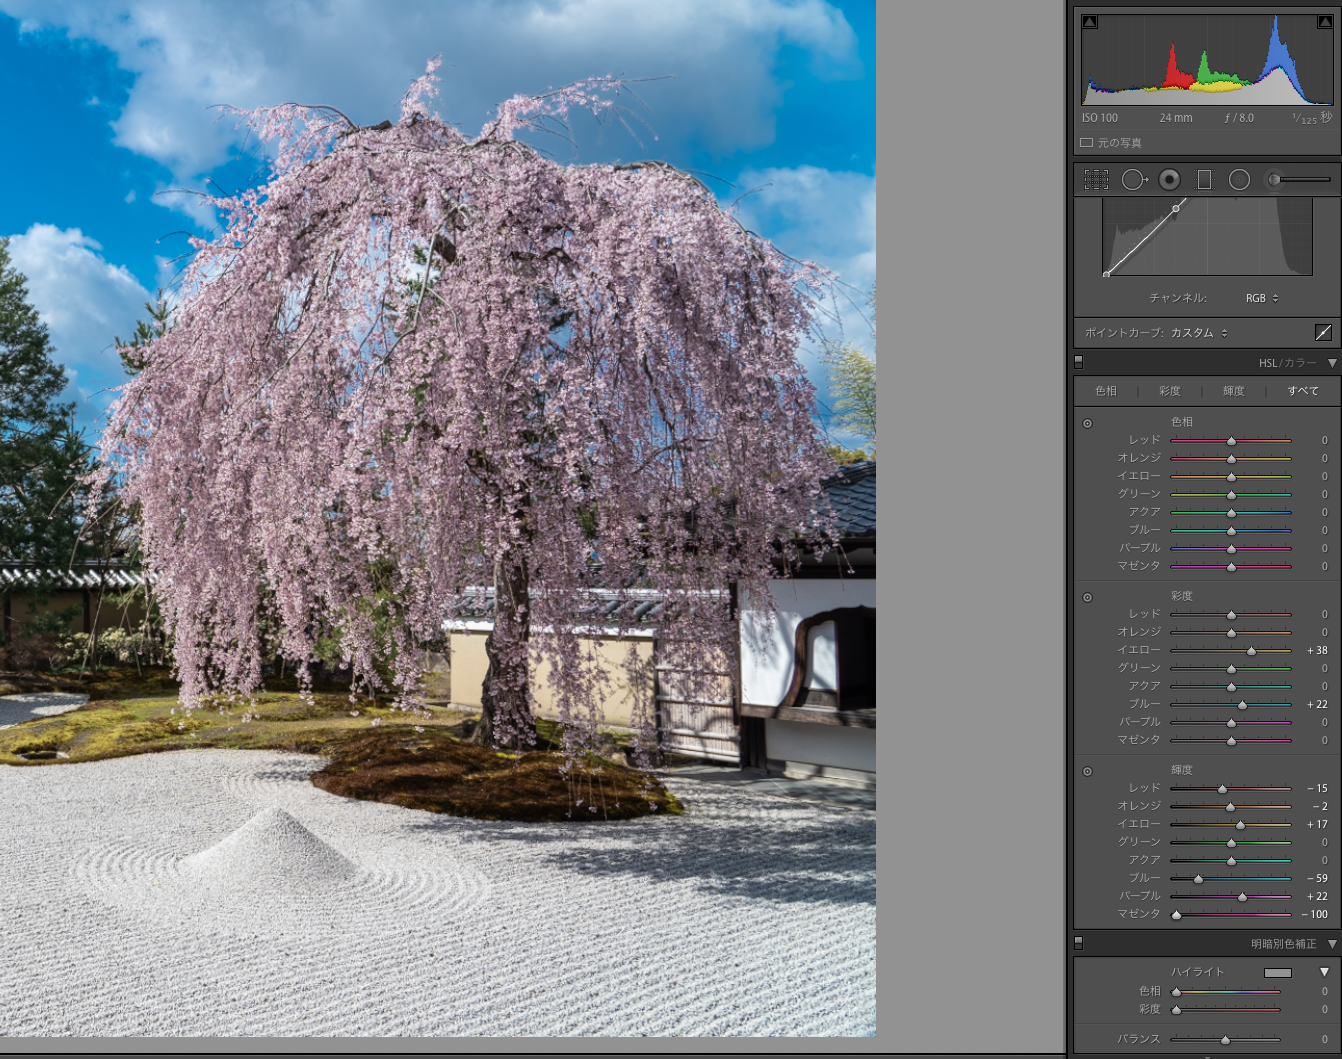
Task: Click the point curve edit icon
Action: click(1323, 332)
